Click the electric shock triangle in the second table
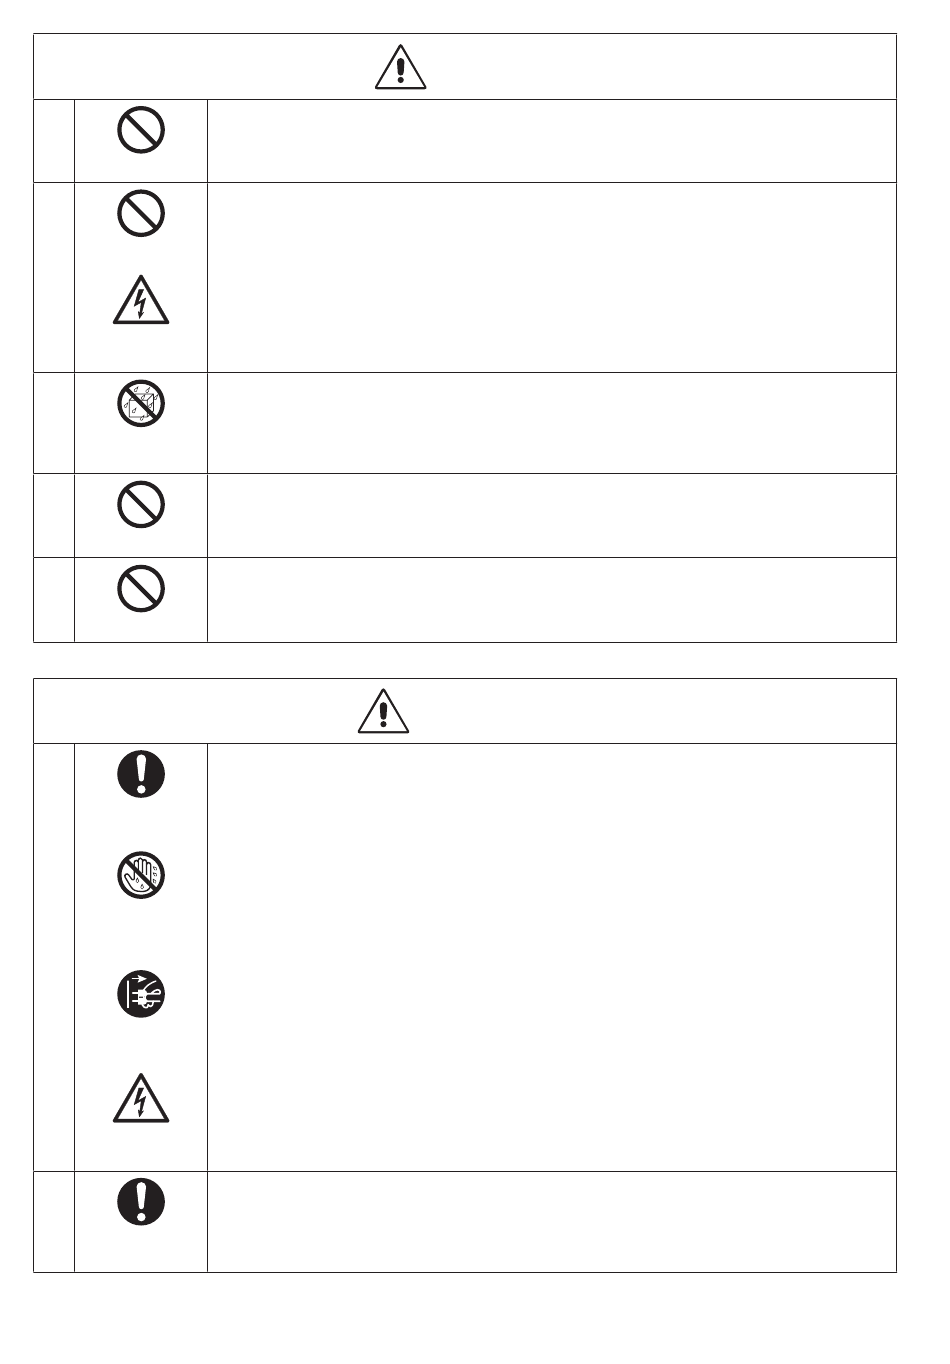The height and width of the screenshot is (1364, 950). pyautogui.click(x=141, y=1099)
